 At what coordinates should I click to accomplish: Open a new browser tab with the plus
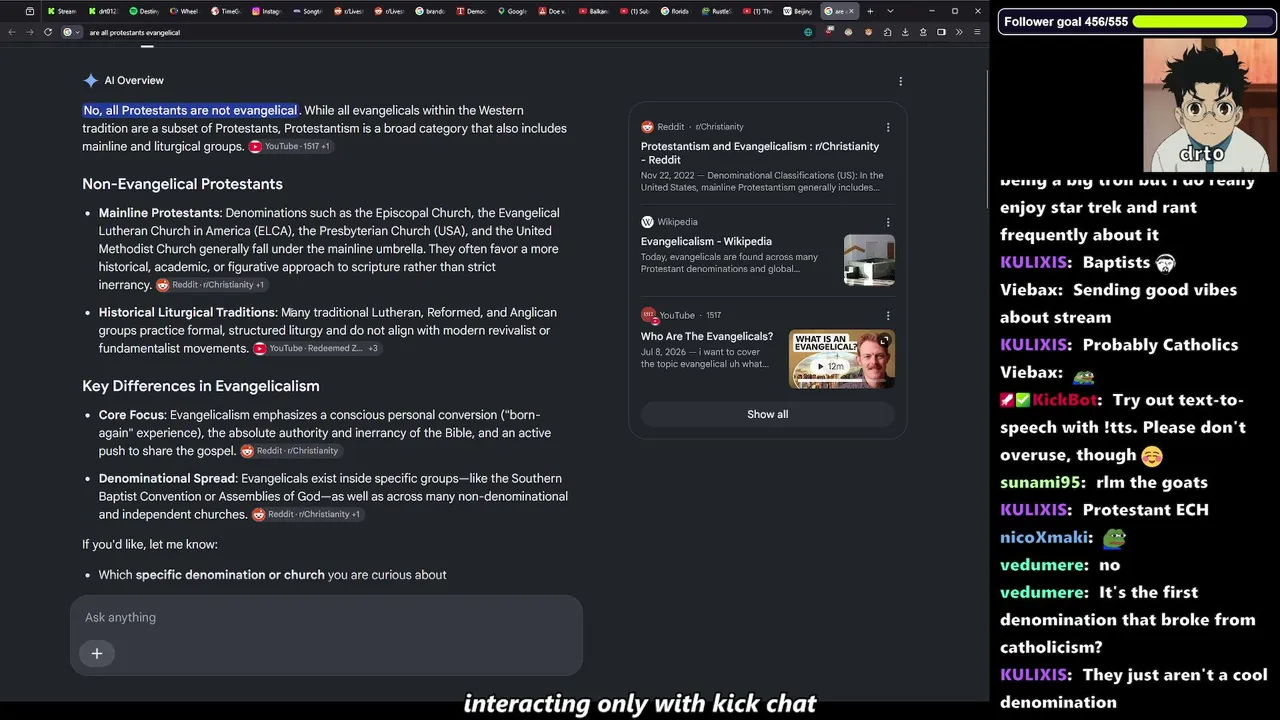[870, 11]
